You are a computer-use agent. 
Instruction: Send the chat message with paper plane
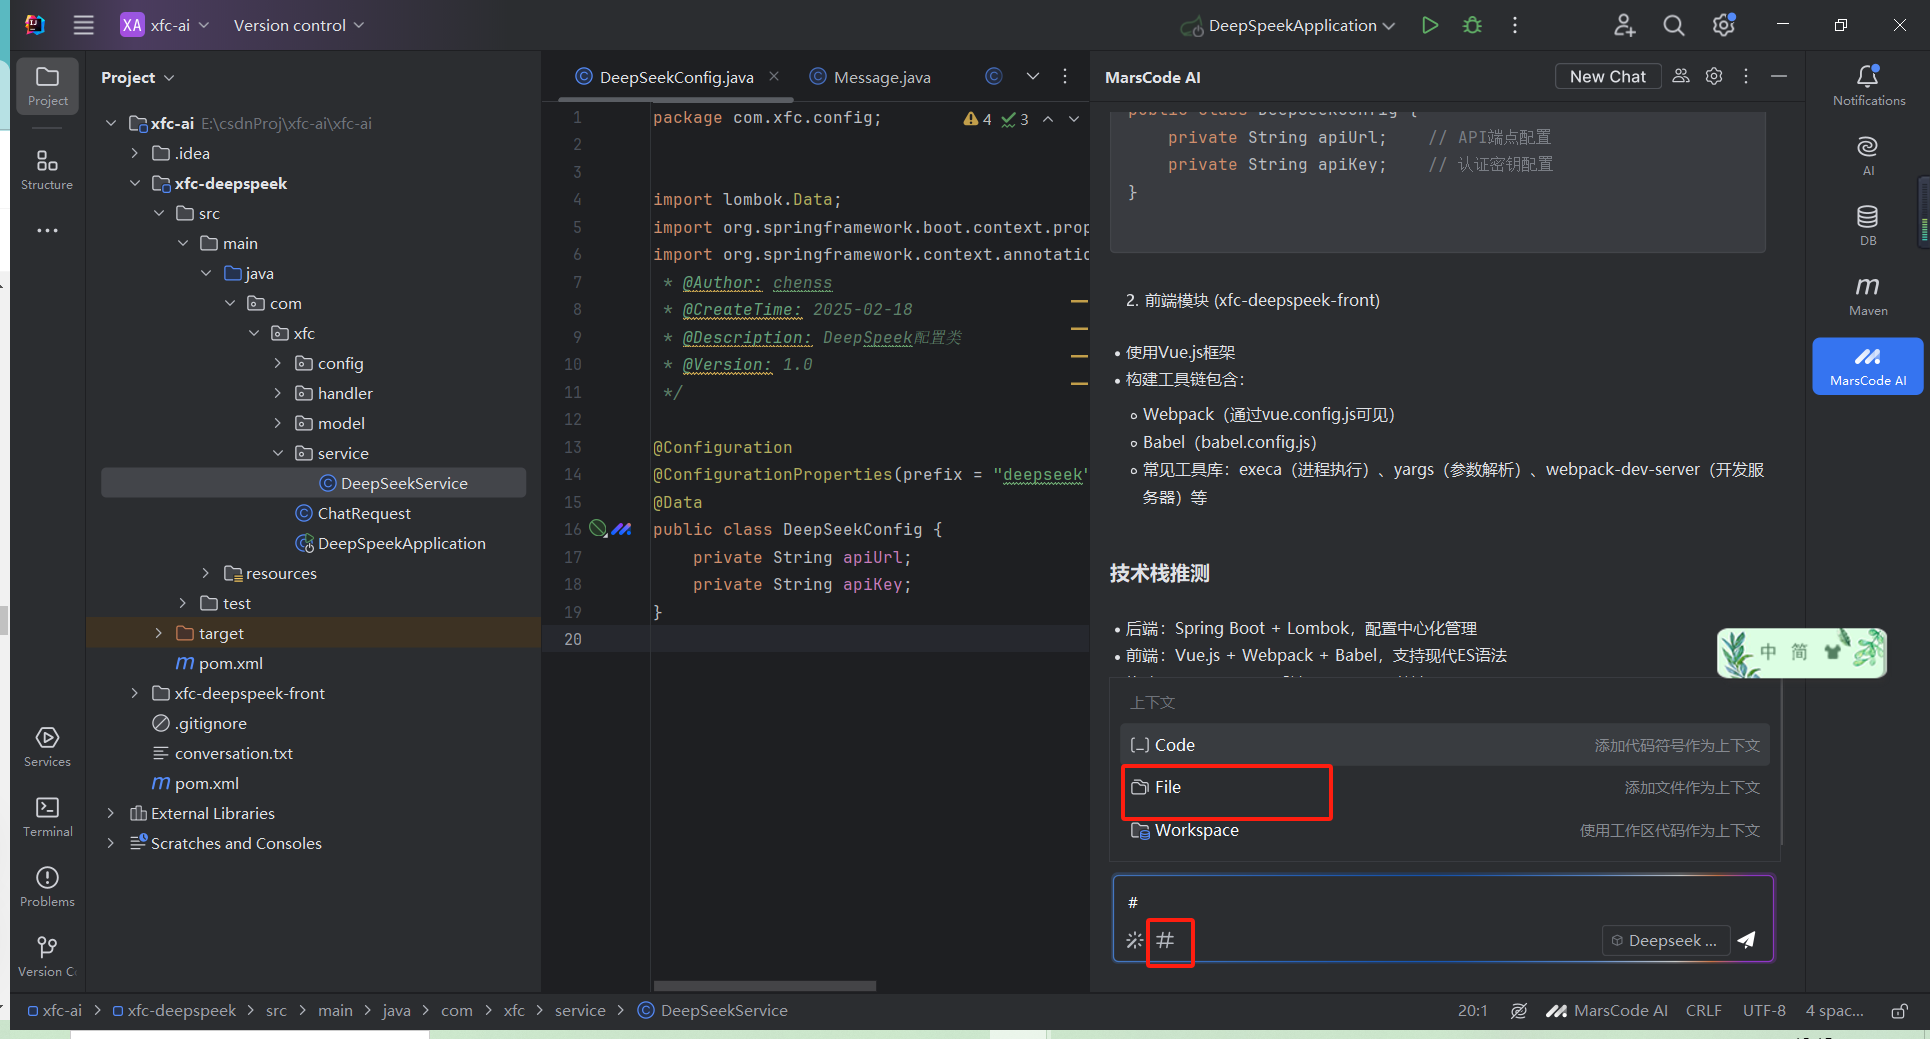1747,940
